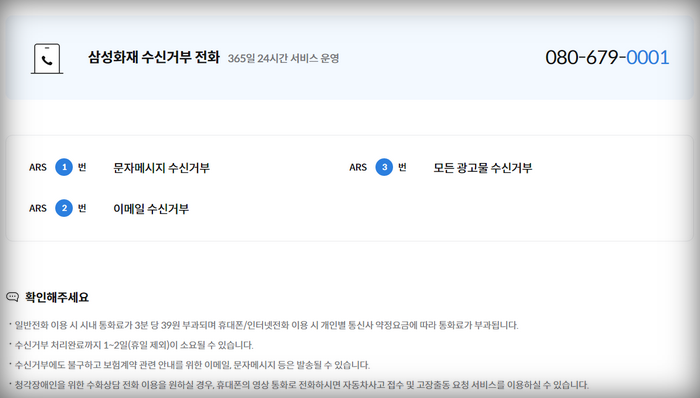Click the note about 수신거부 처리완료까지 1~2일
The height and width of the screenshot is (398, 700).
pos(134,345)
